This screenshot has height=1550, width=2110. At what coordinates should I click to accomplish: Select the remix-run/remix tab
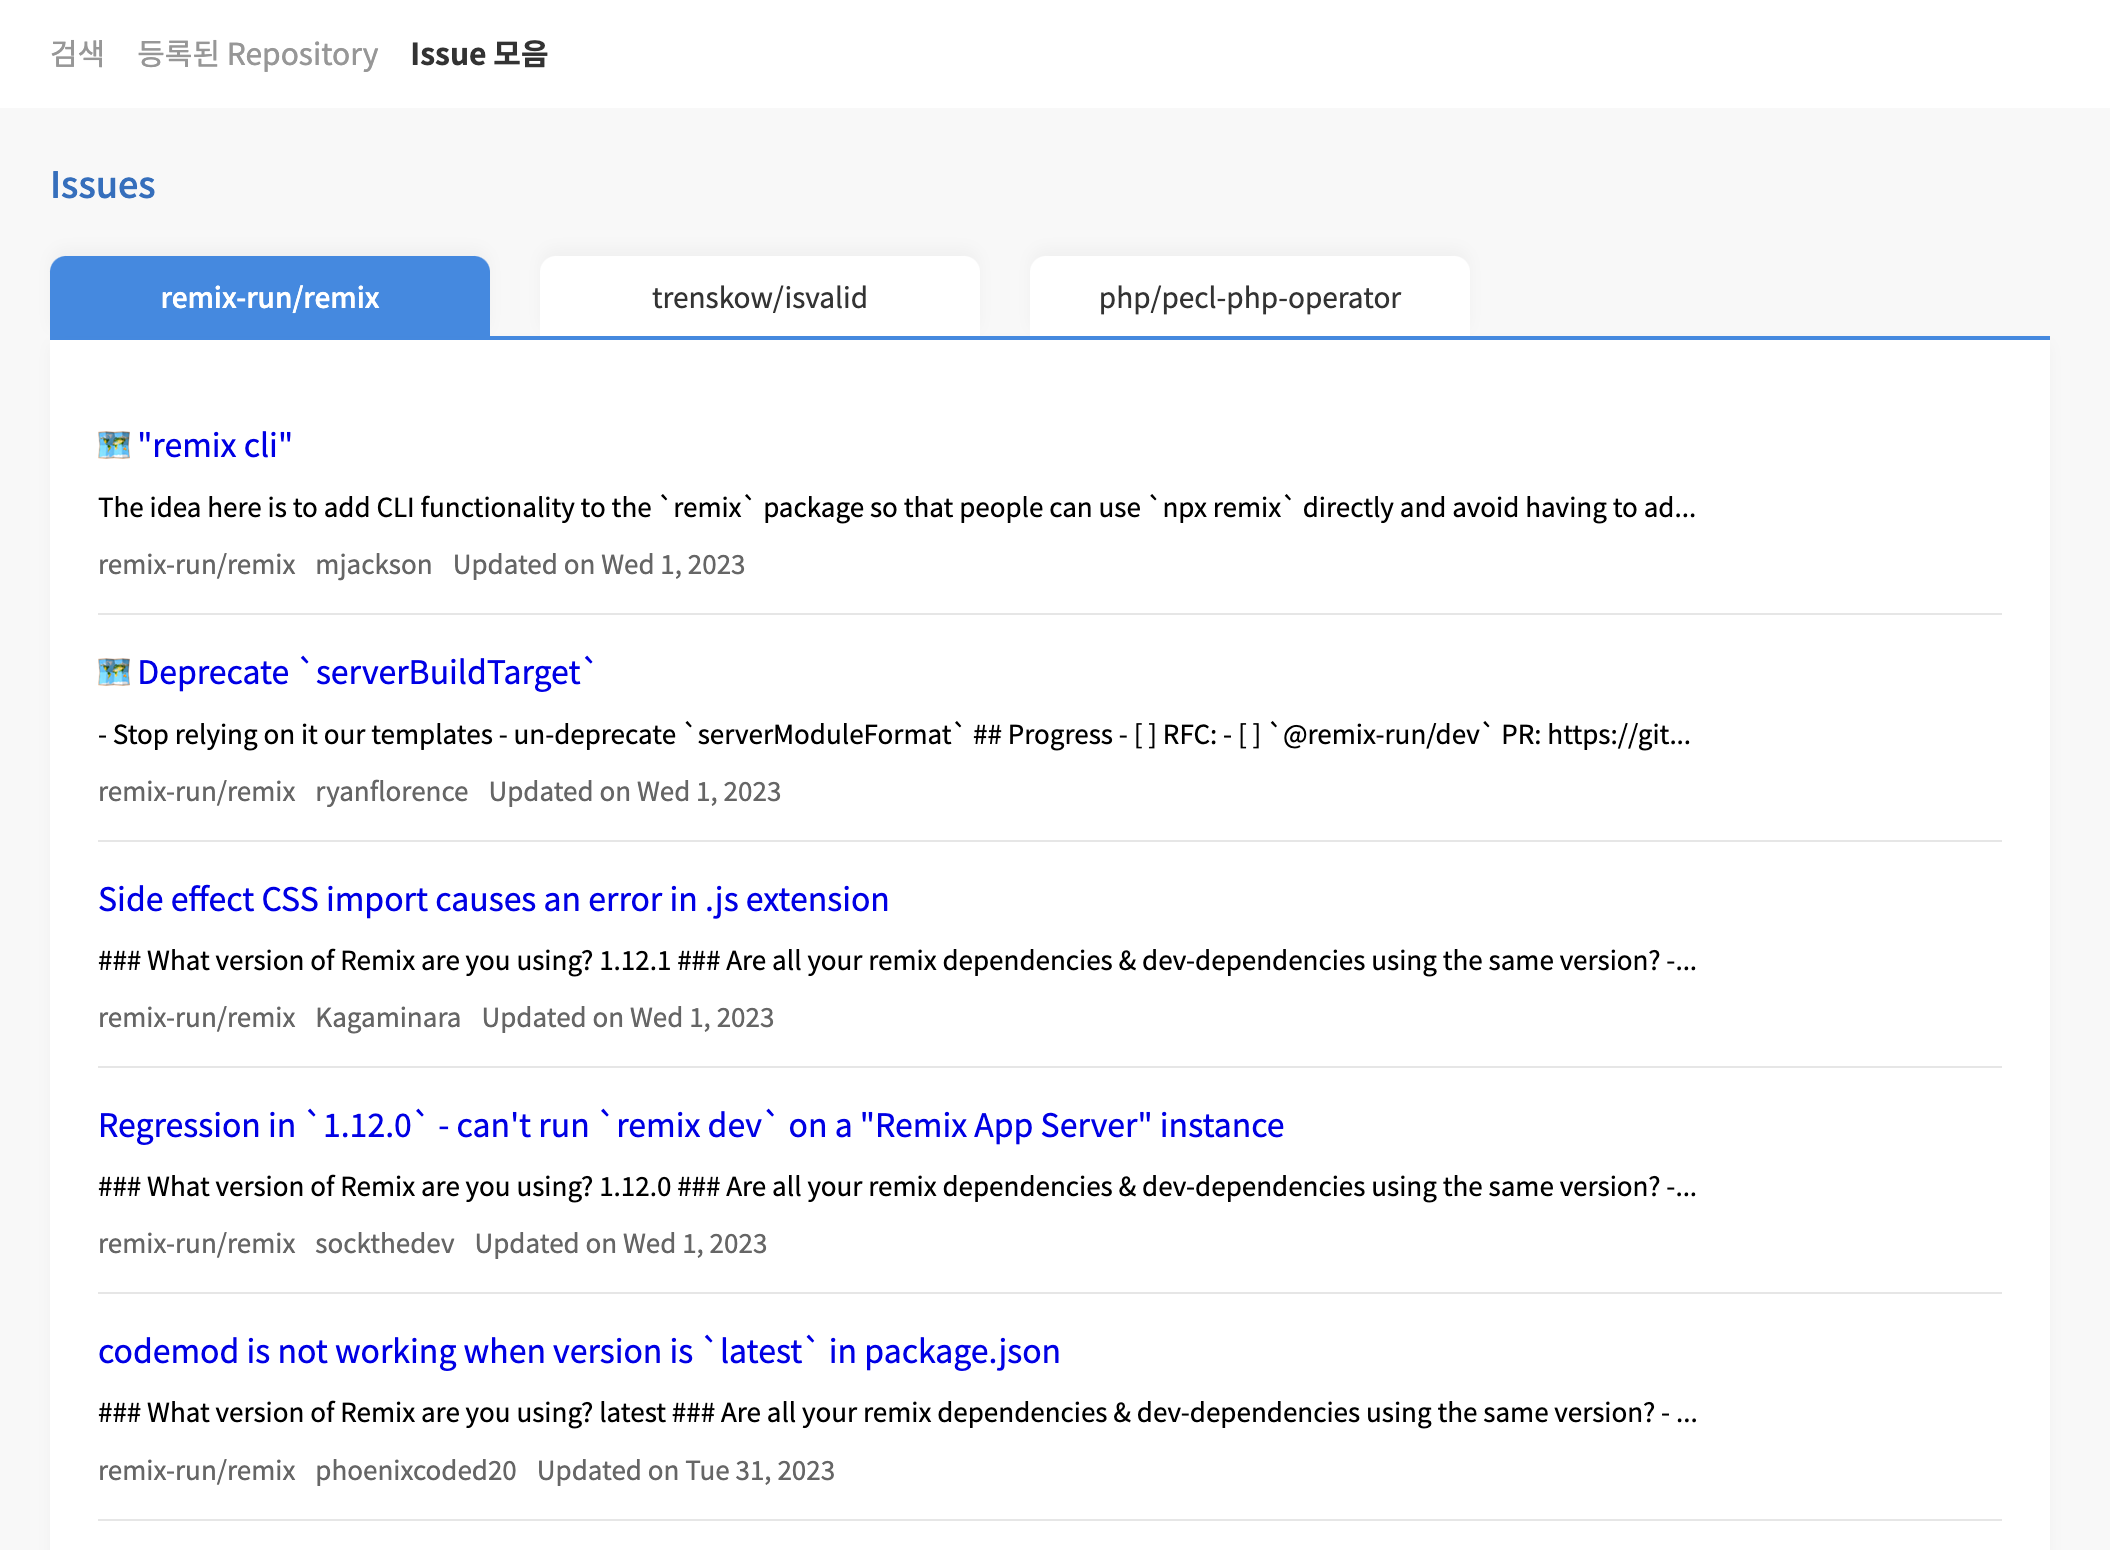point(270,296)
